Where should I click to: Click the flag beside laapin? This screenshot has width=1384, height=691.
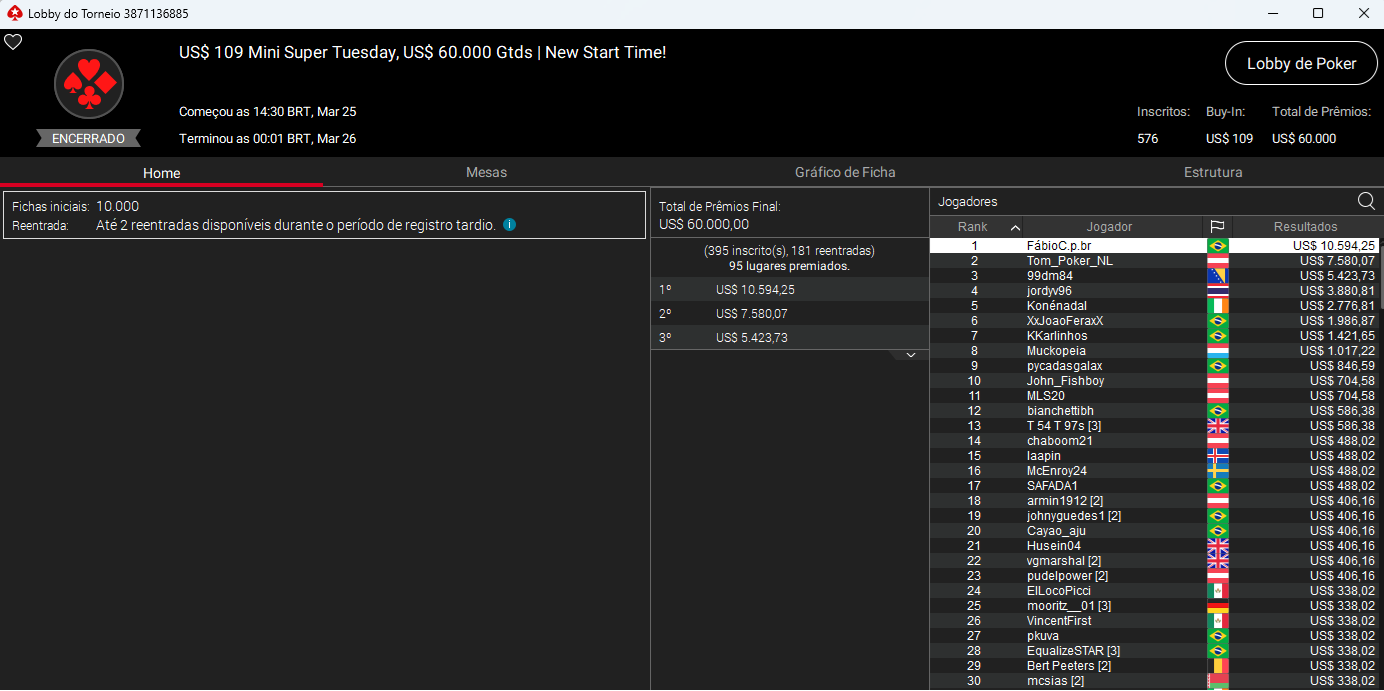(x=1218, y=456)
